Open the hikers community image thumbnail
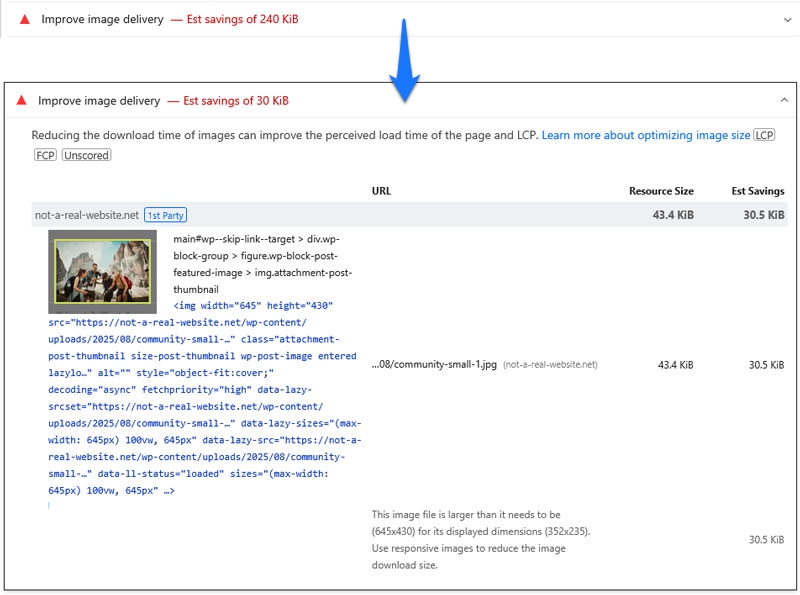The image size is (800, 595). click(x=103, y=271)
